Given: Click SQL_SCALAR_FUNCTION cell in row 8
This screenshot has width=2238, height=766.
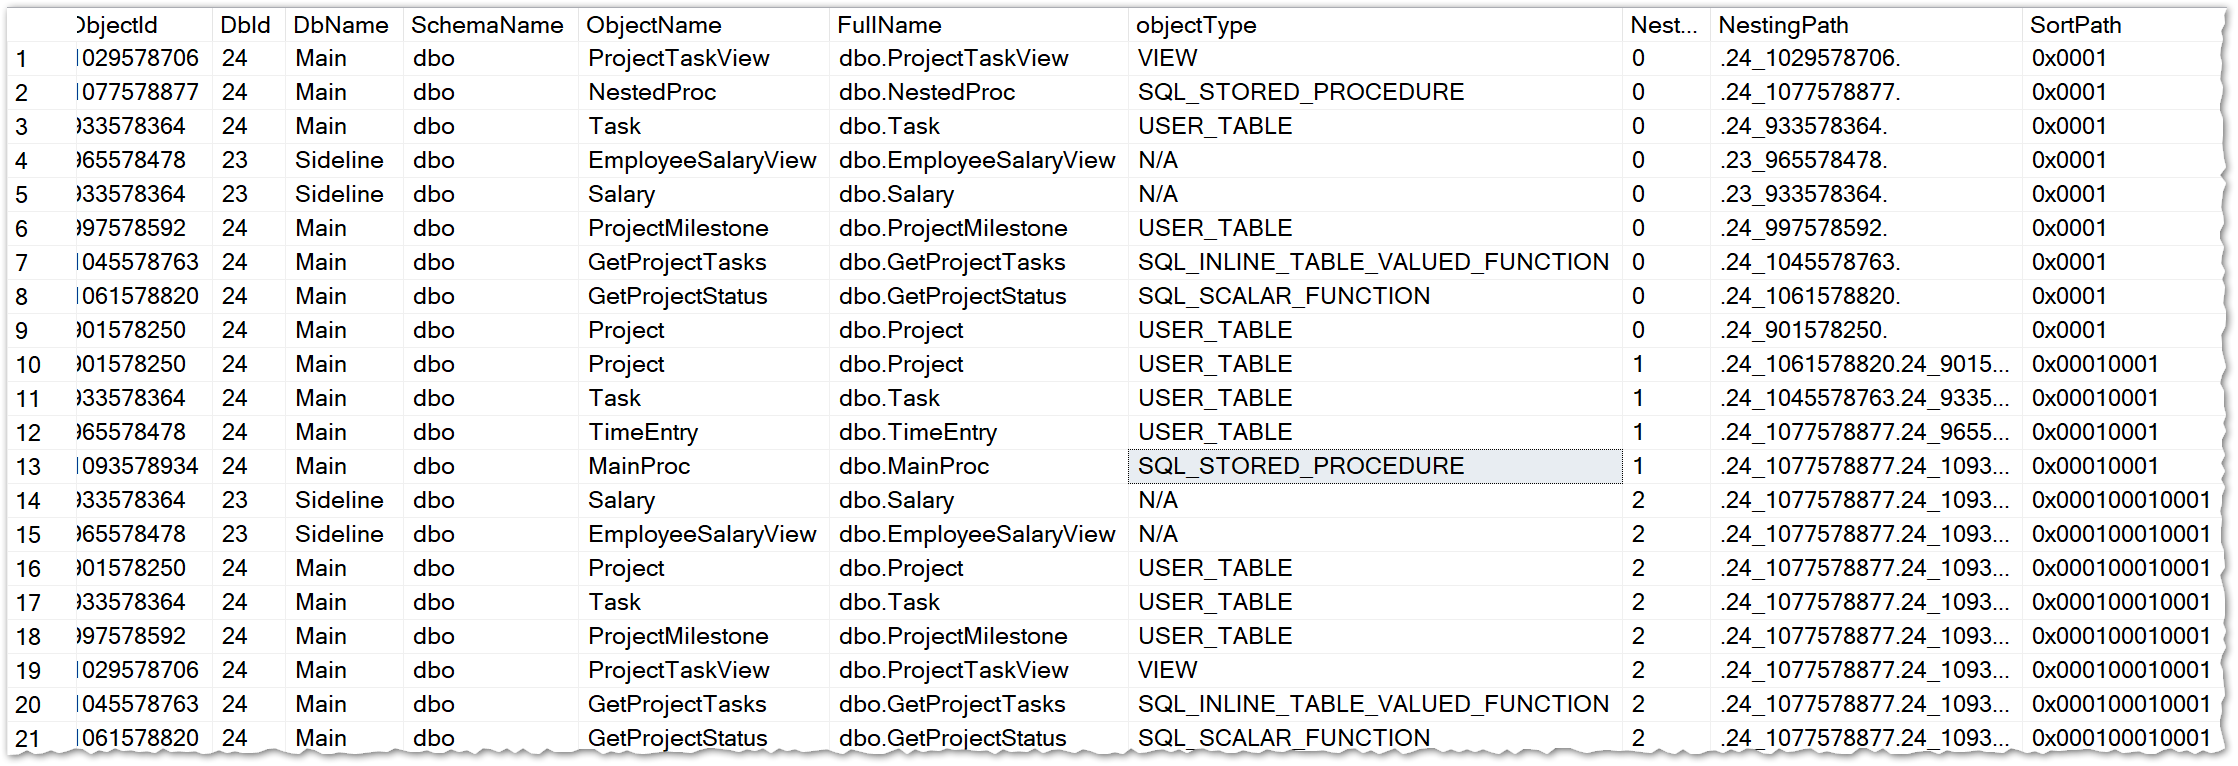Looking at the screenshot, I should [1375, 296].
